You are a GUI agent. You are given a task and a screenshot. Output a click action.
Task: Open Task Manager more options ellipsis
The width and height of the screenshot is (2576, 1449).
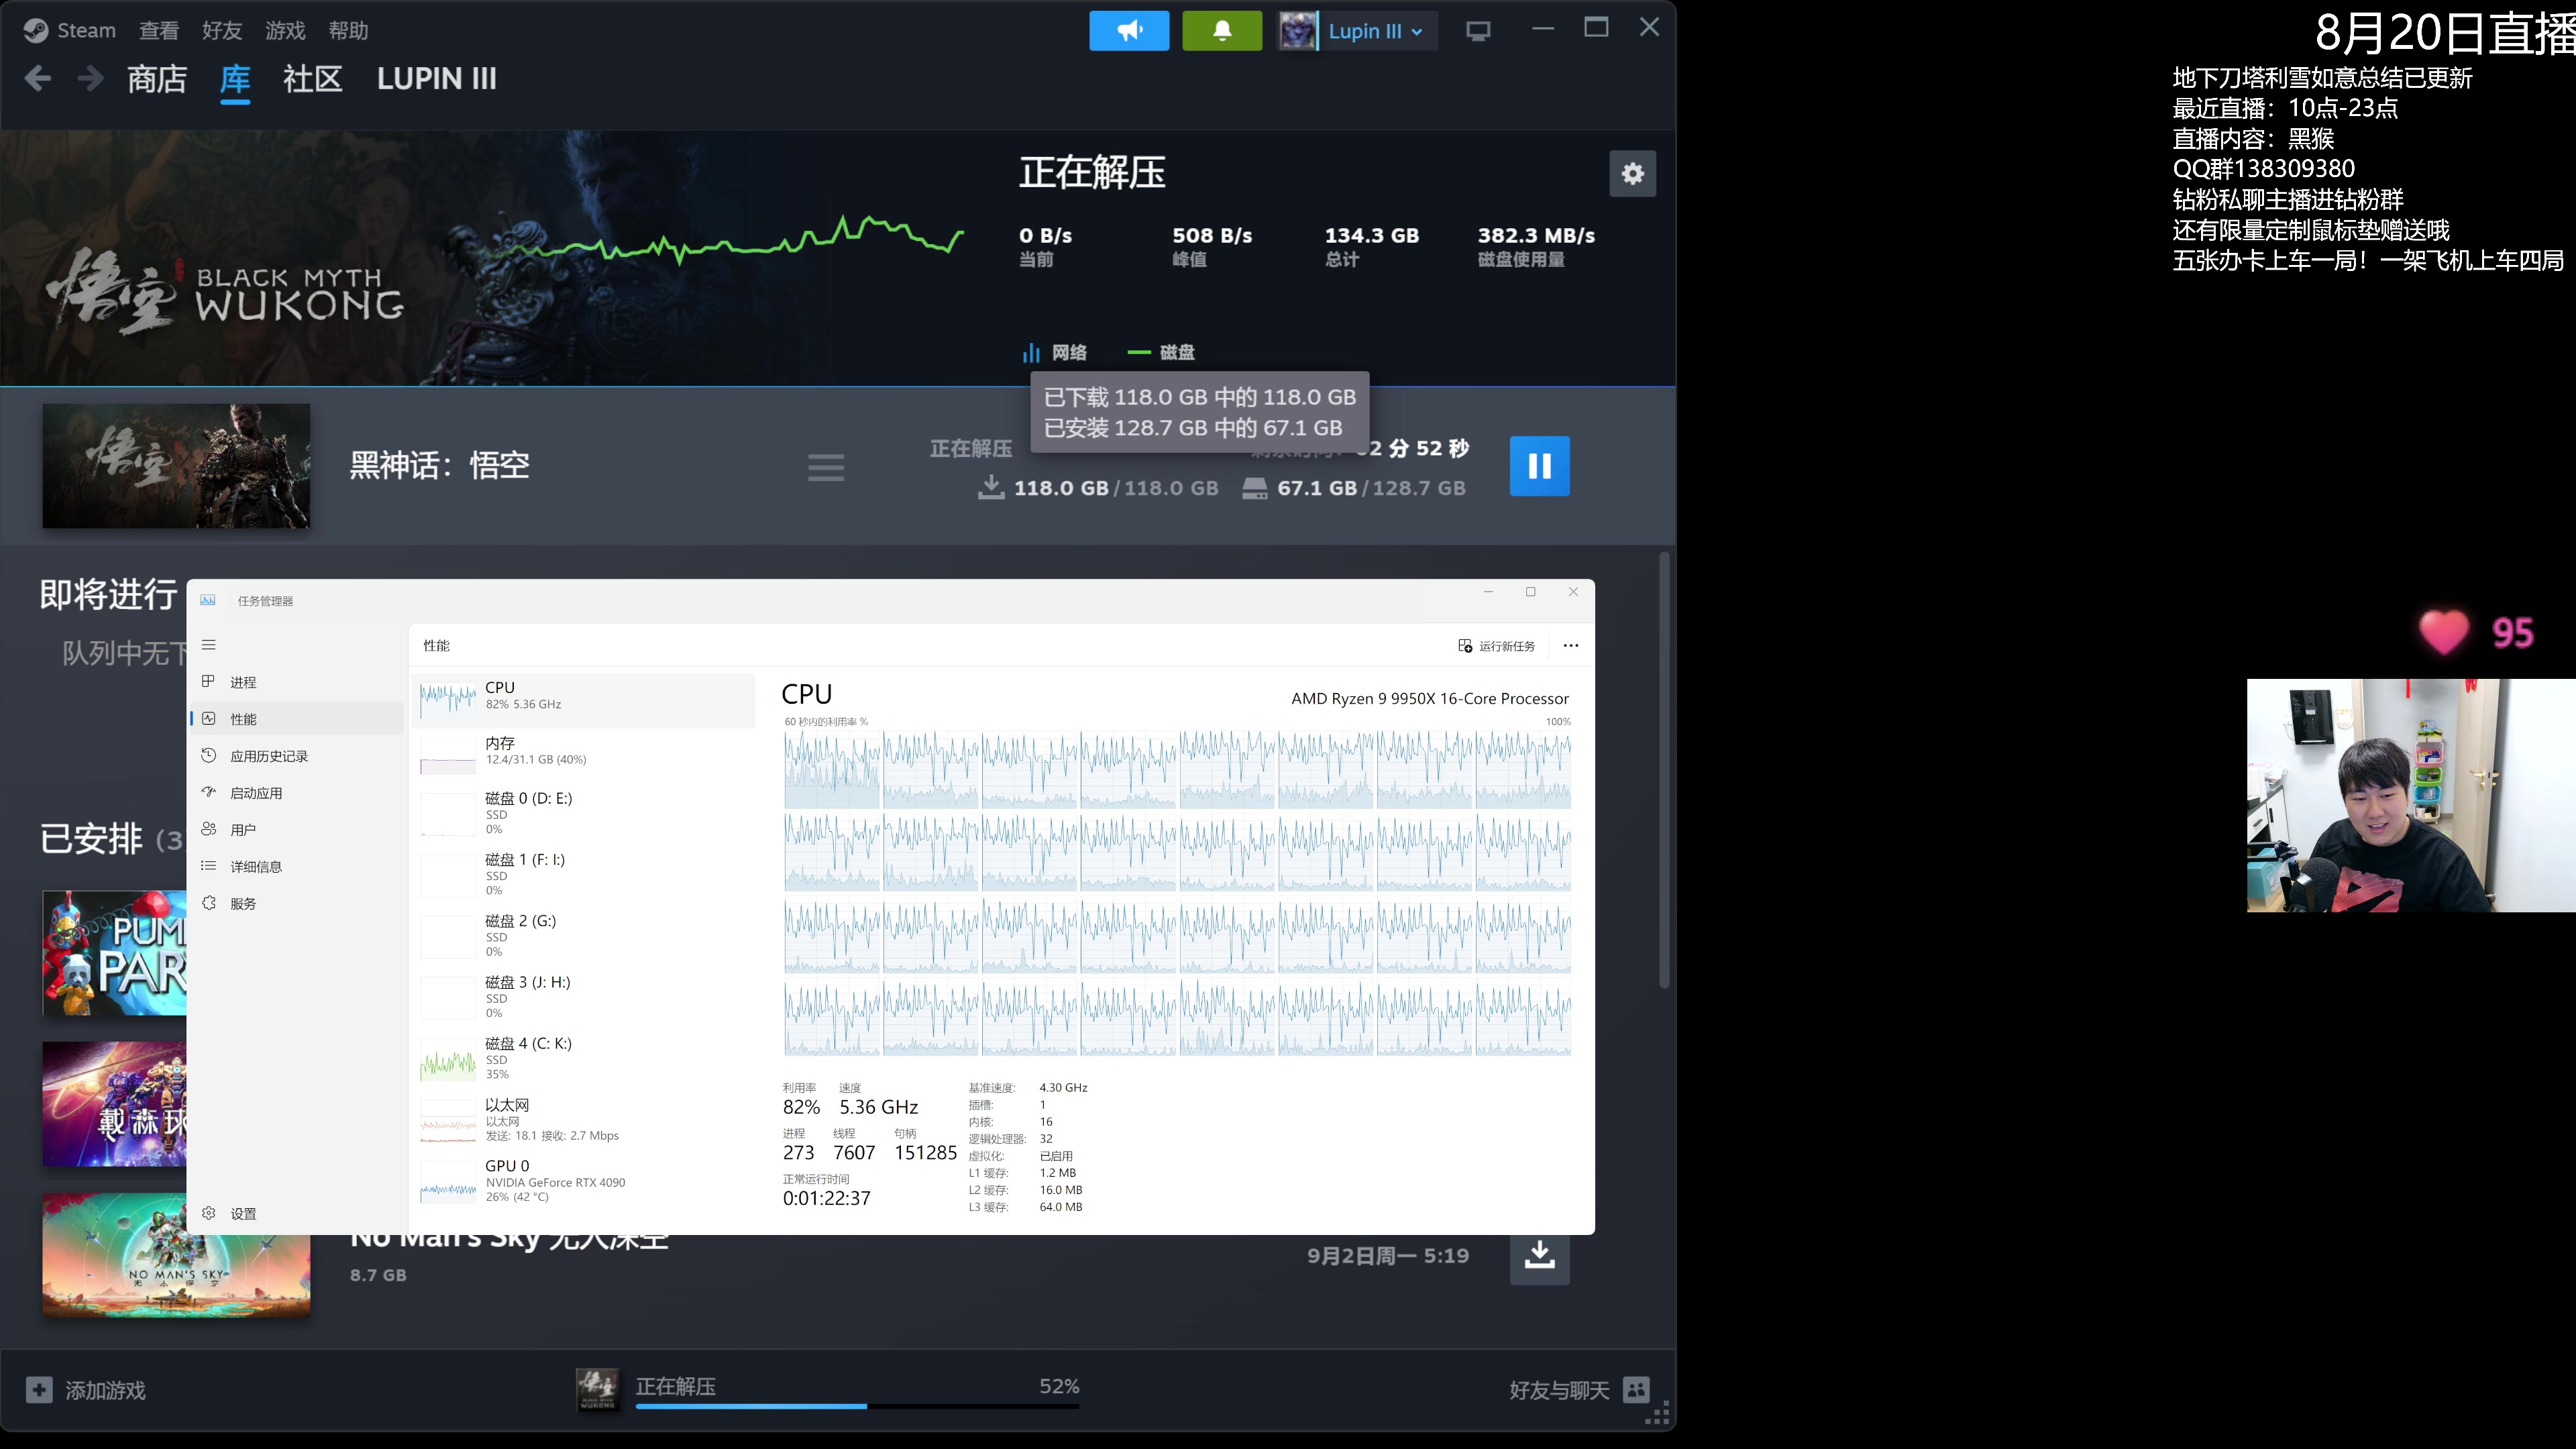point(1570,646)
